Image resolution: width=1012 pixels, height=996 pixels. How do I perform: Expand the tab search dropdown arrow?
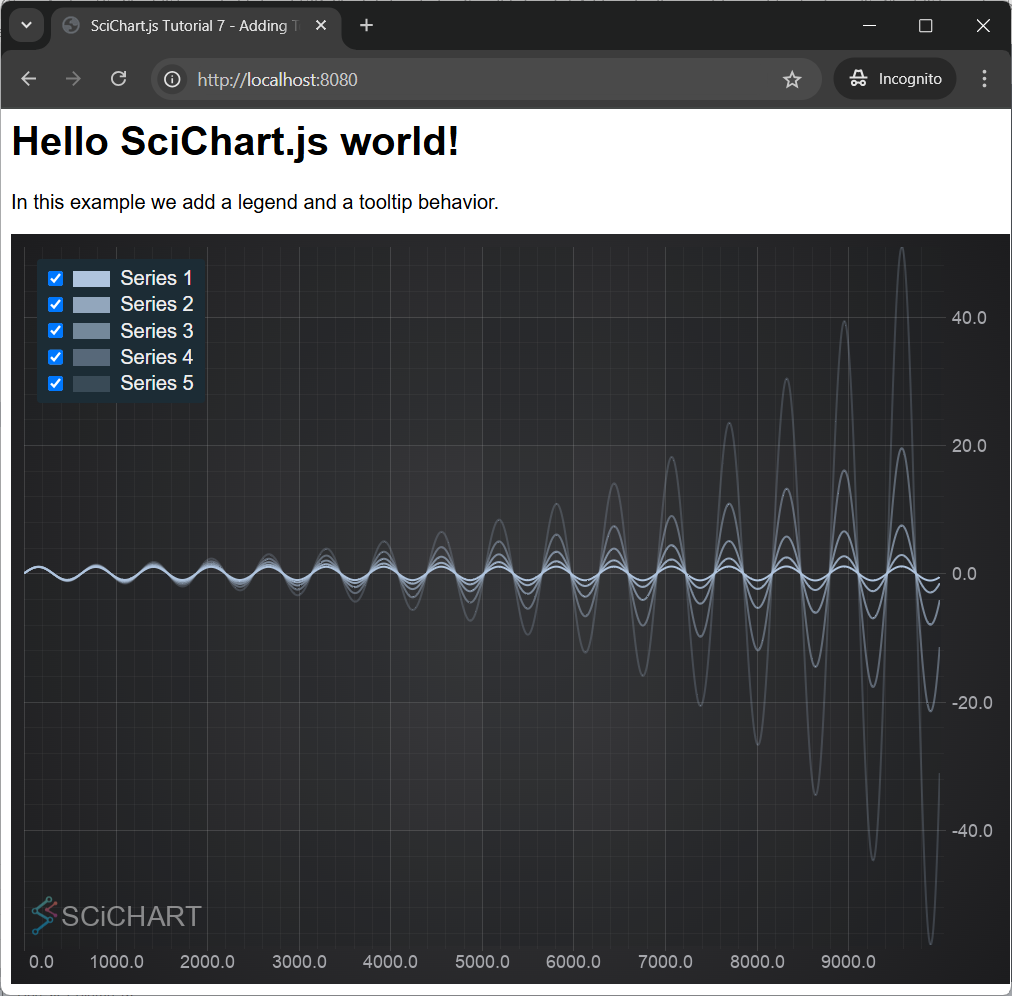point(27,26)
